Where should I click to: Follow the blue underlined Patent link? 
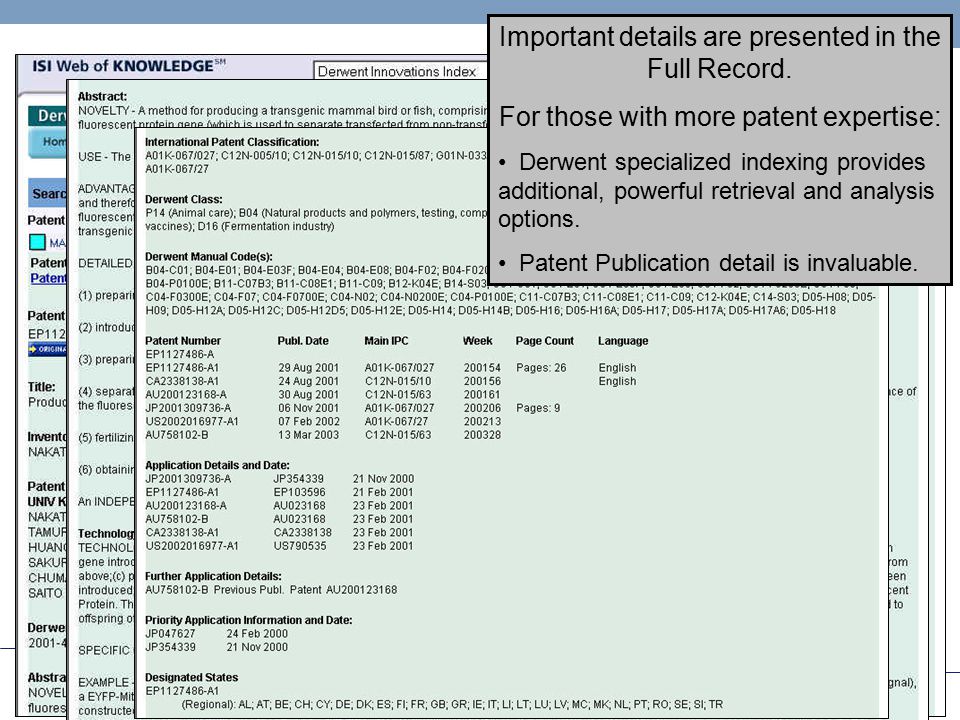coord(48,278)
